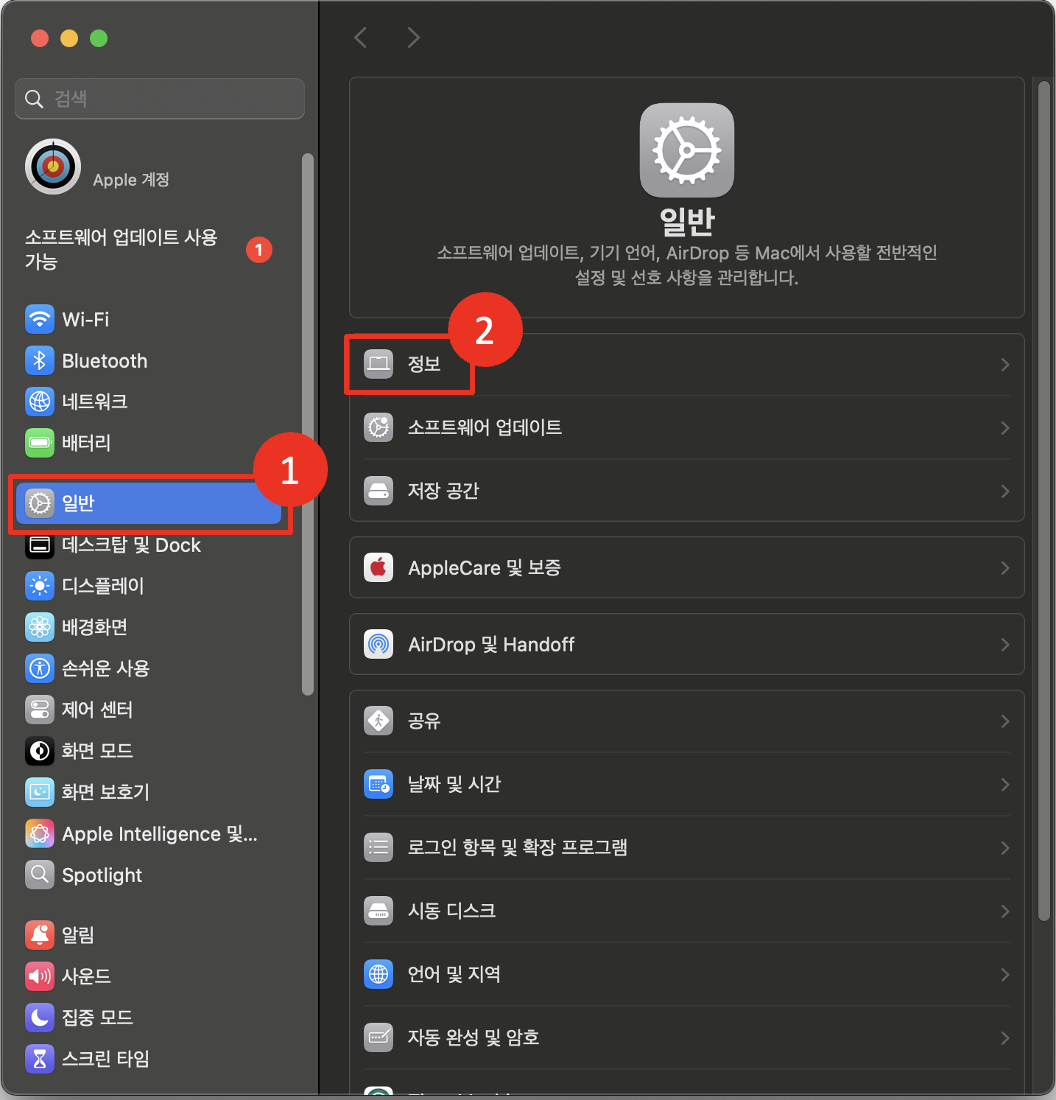The height and width of the screenshot is (1100, 1056).
Task: Go back with the left arrow button
Action: [361, 37]
